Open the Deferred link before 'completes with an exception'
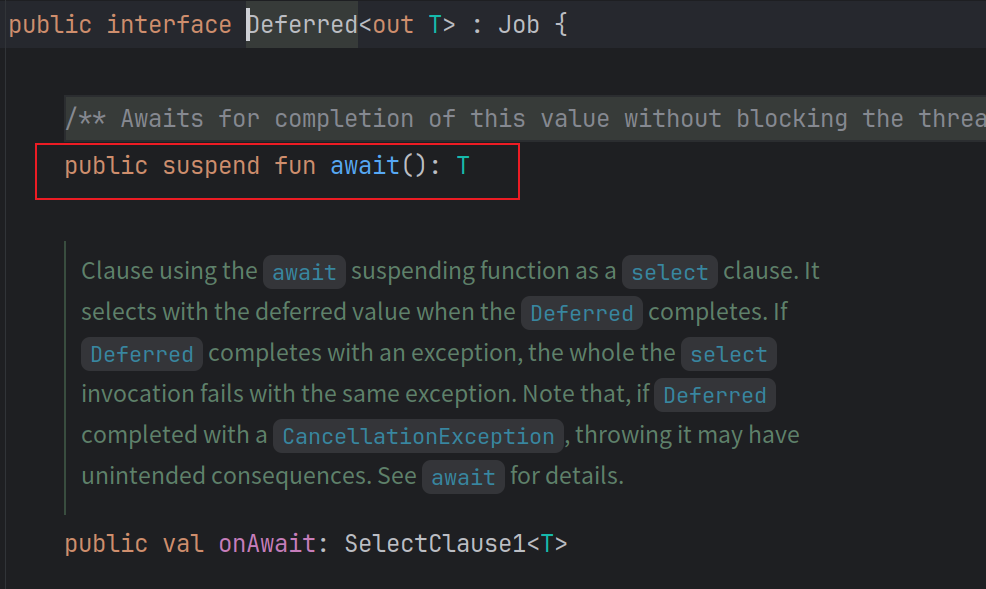Image resolution: width=986 pixels, height=589 pixels. (142, 354)
